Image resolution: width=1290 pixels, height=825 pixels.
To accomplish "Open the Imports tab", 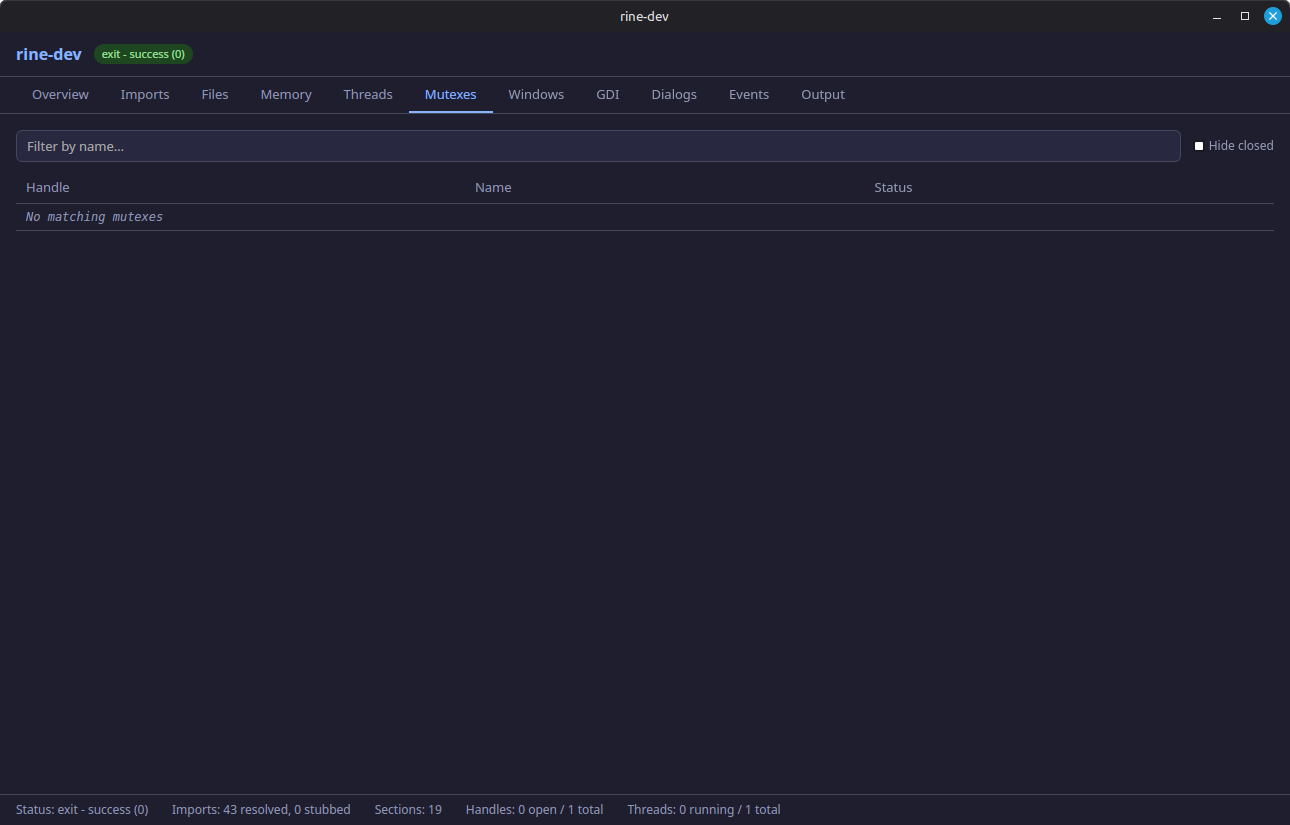I will [145, 94].
